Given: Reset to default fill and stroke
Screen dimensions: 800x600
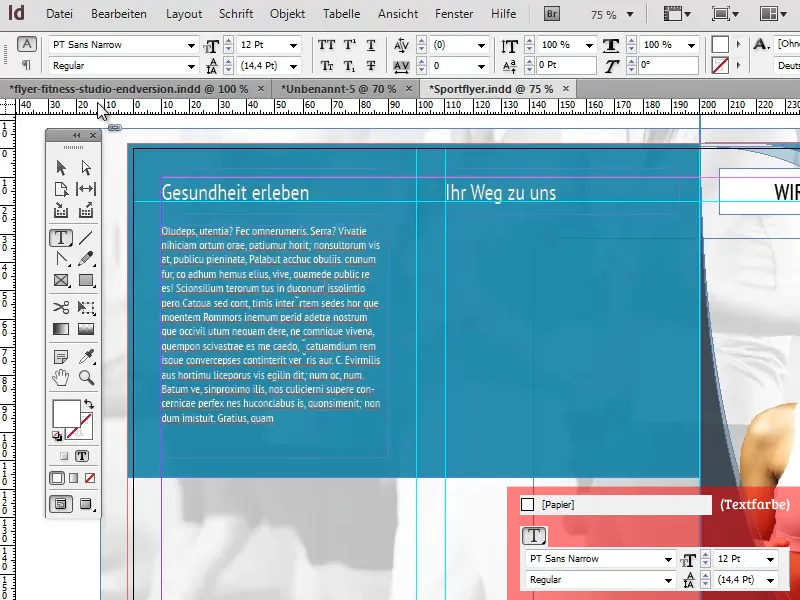Looking at the screenshot, I should point(57,436).
